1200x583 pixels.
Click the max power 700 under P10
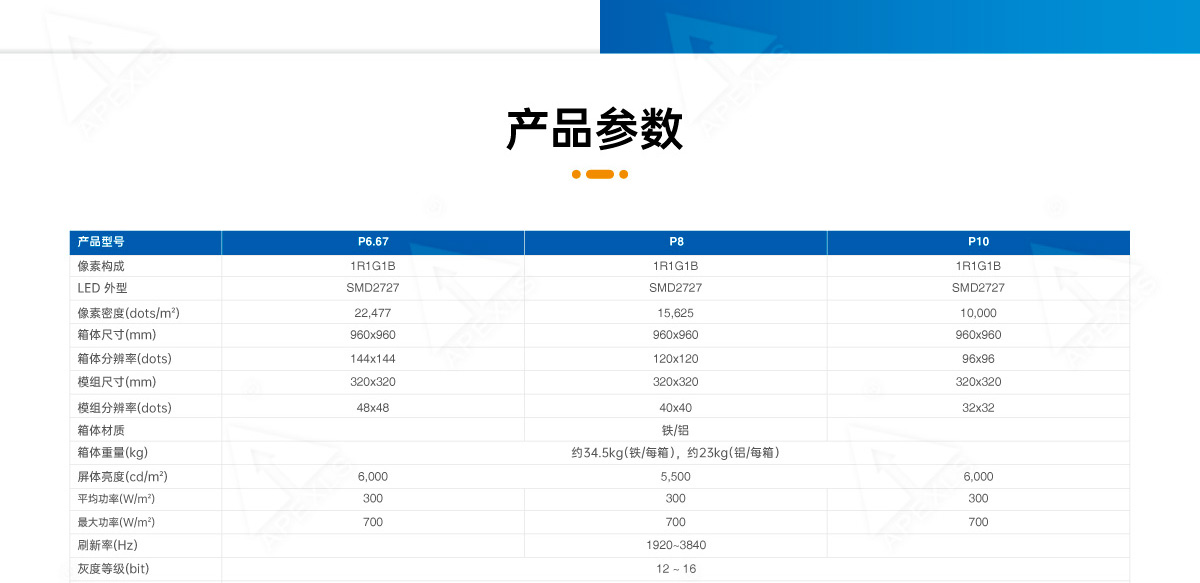[x=979, y=522]
